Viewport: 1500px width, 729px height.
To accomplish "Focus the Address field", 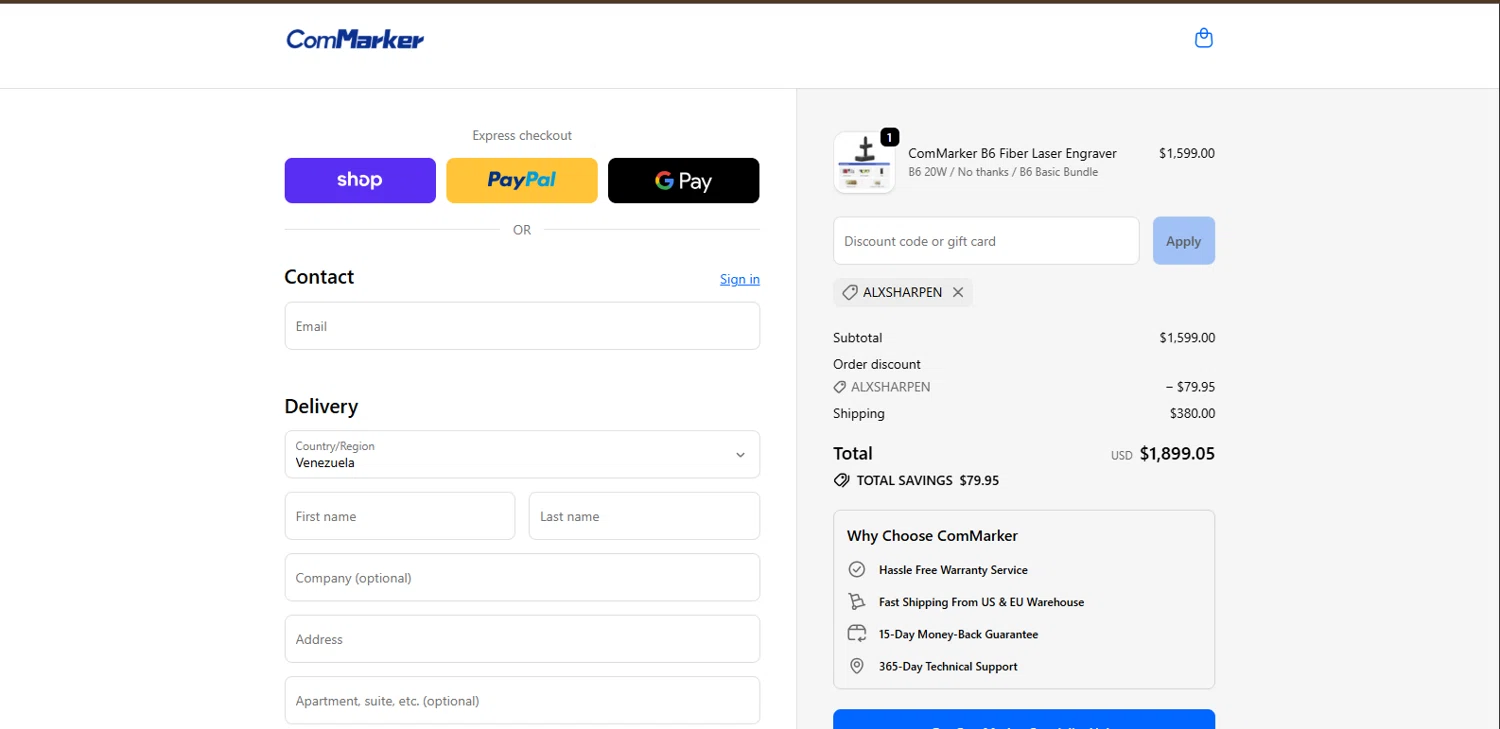I will tap(522, 639).
